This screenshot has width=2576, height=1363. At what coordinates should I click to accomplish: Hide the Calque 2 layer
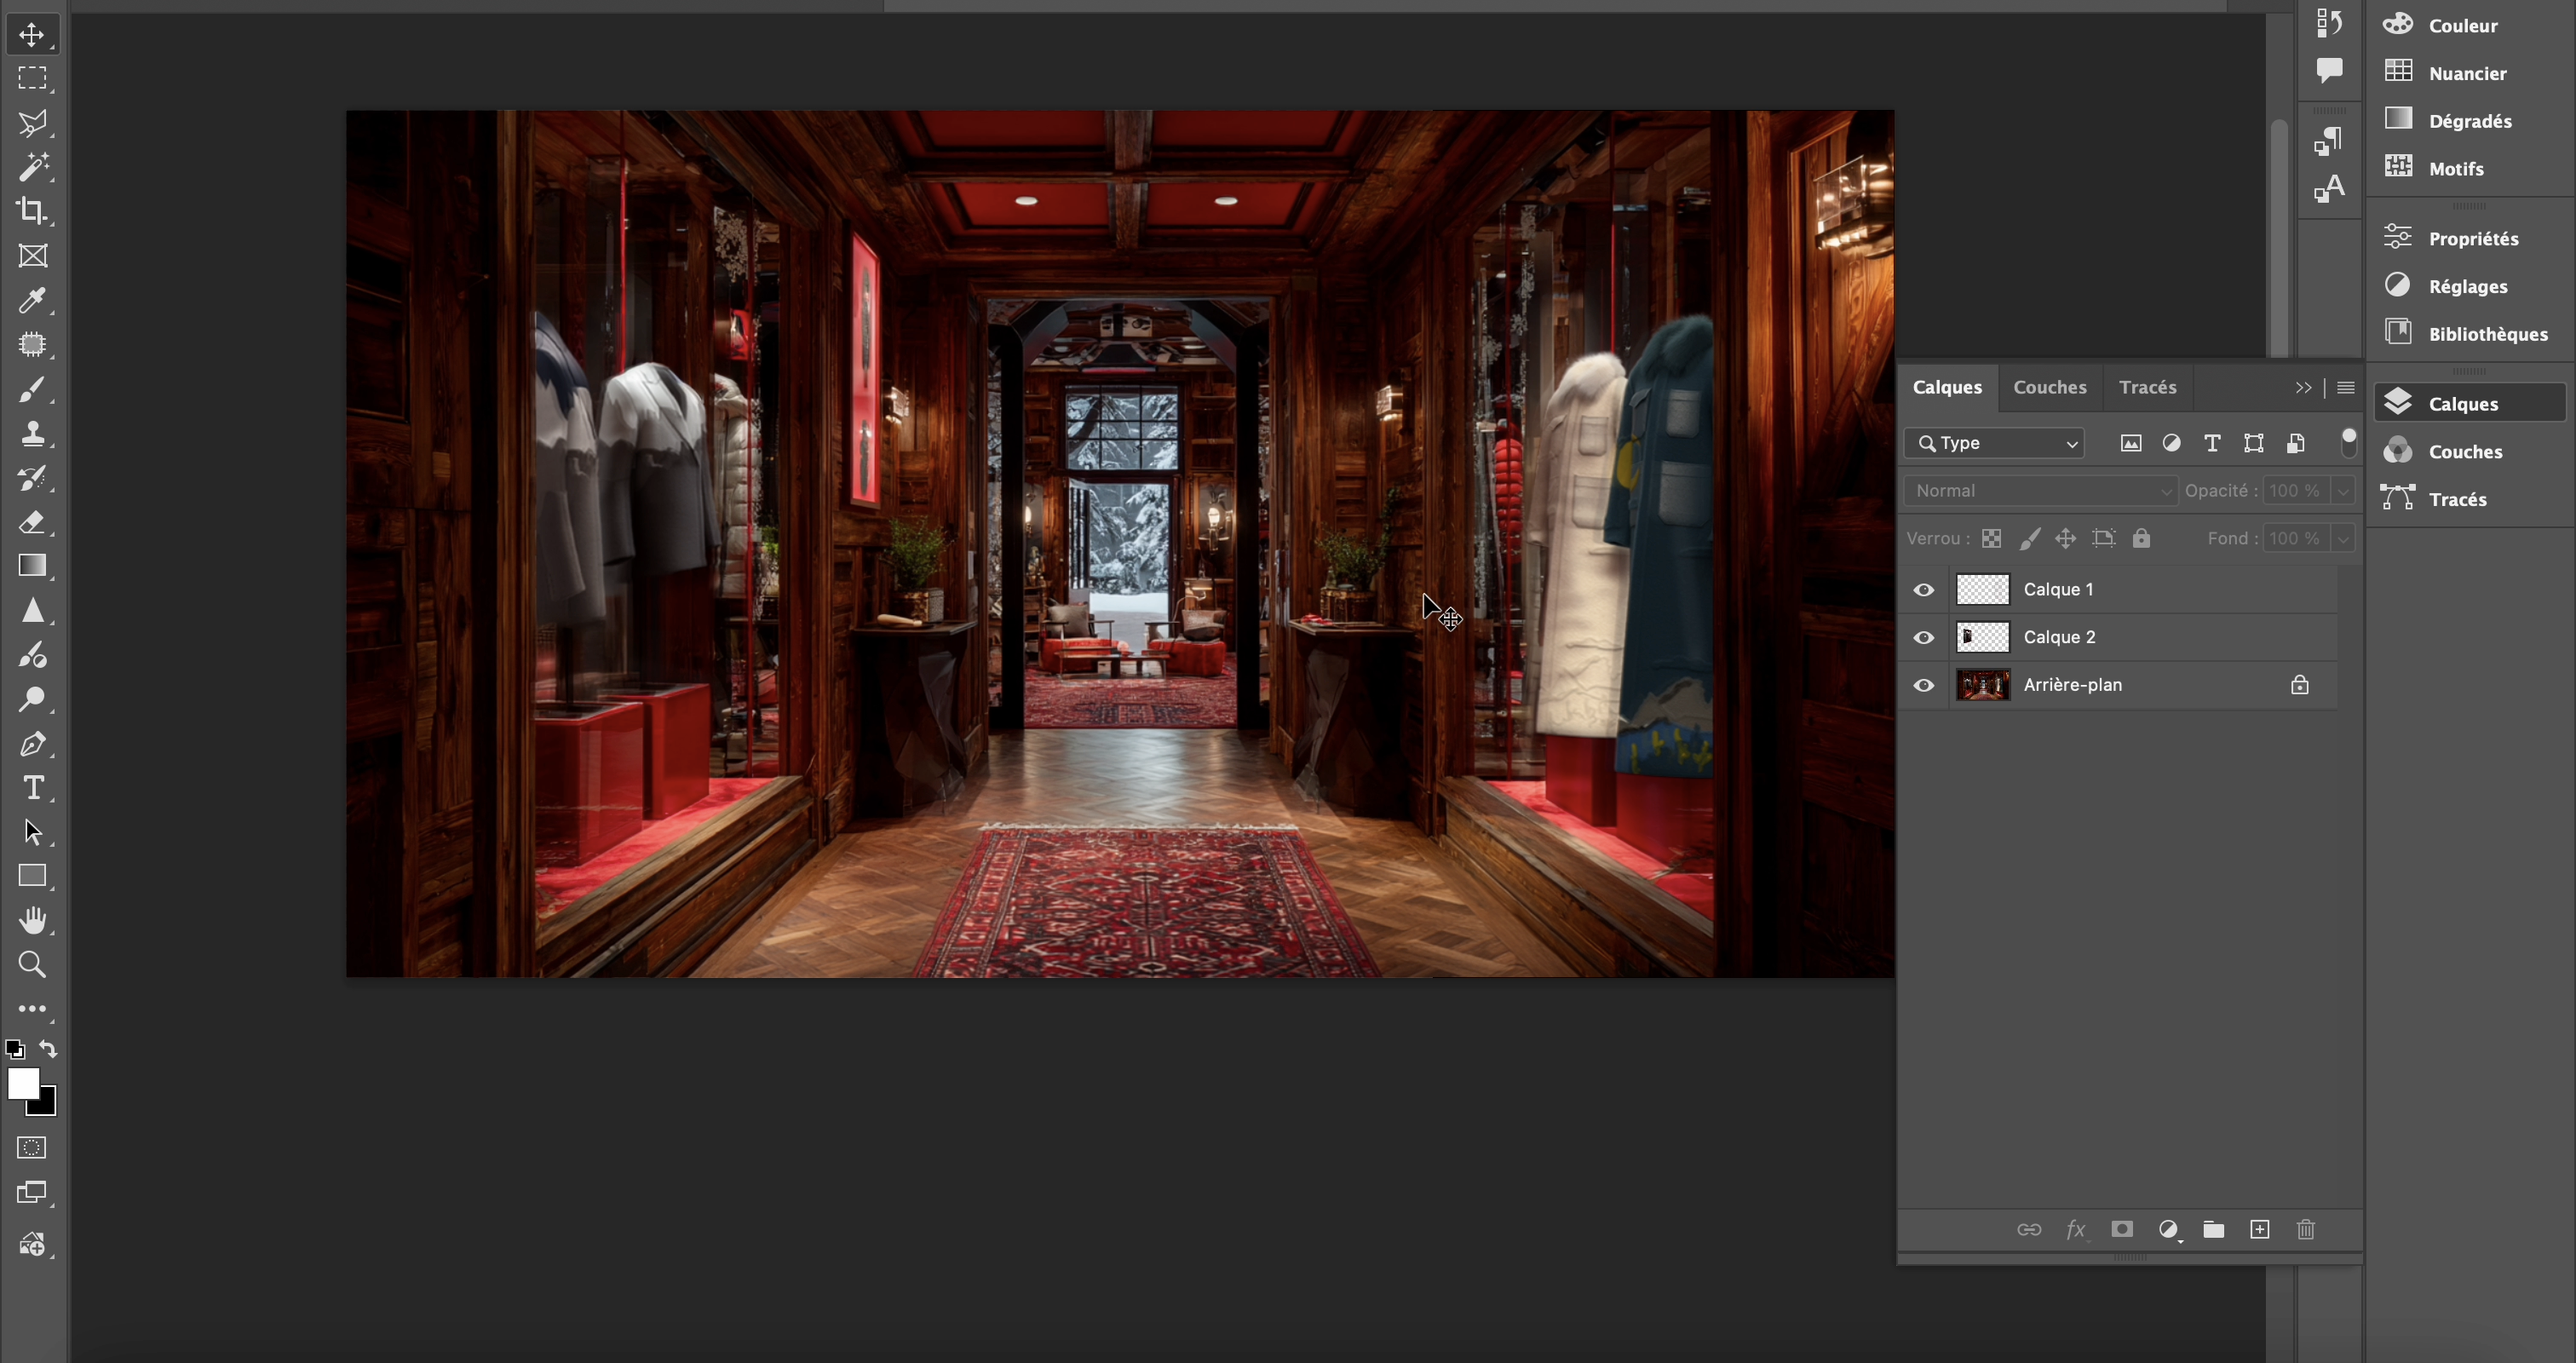pos(1923,638)
